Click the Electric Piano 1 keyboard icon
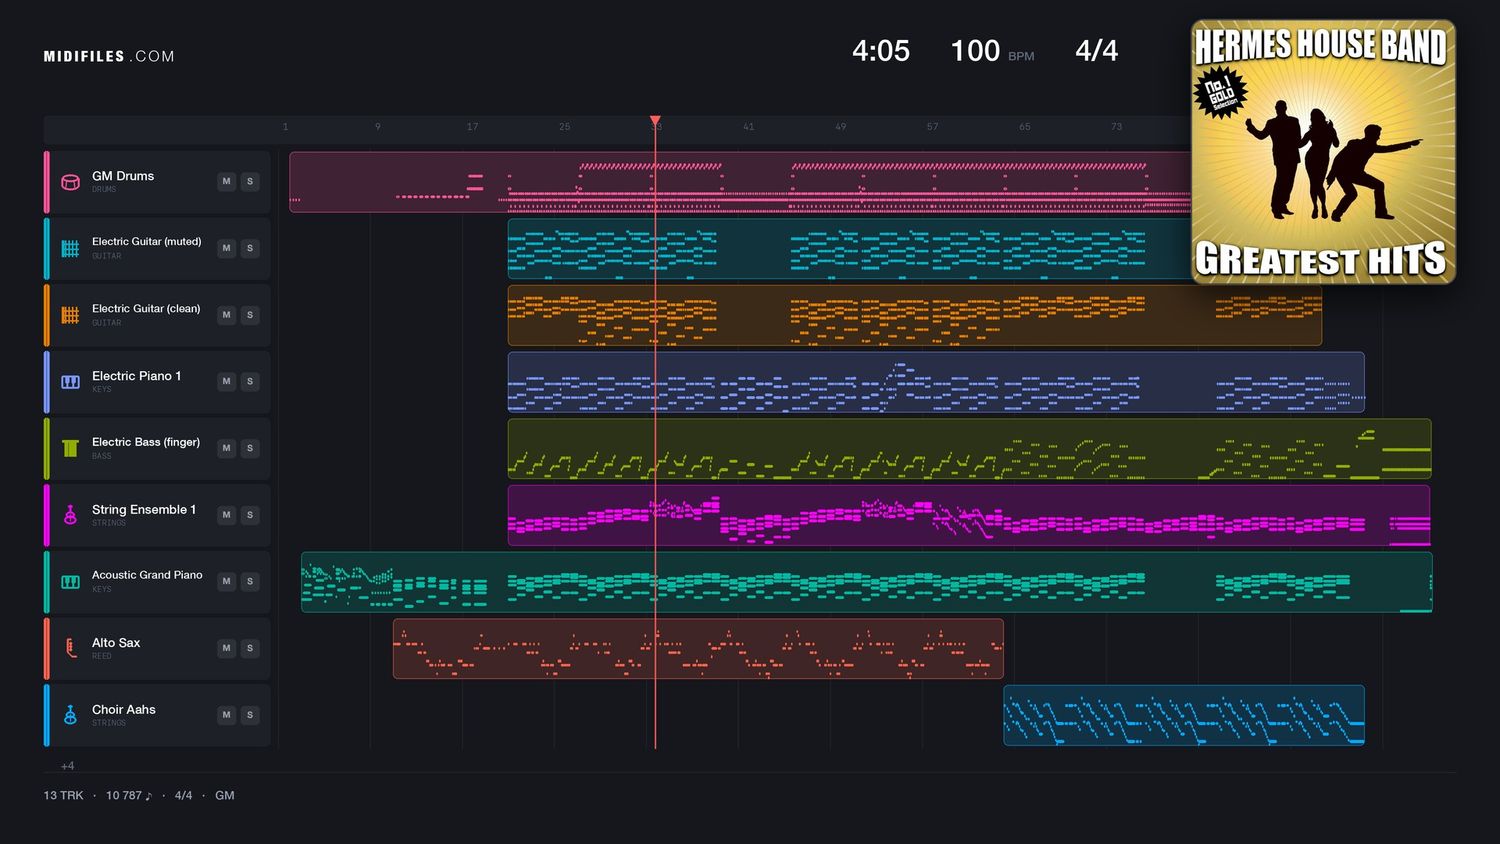Image resolution: width=1500 pixels, height=844 pixels. pyautogui.click(x=70, y=382)
